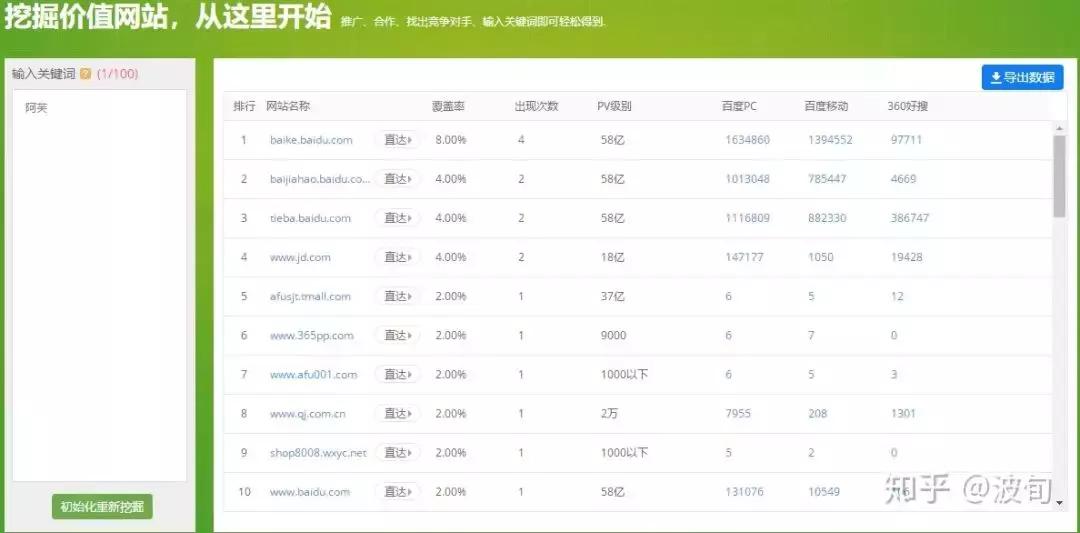Click the 386747 360好搜 value
This screenshot has width=1080, height=533.
coord(910,218)
